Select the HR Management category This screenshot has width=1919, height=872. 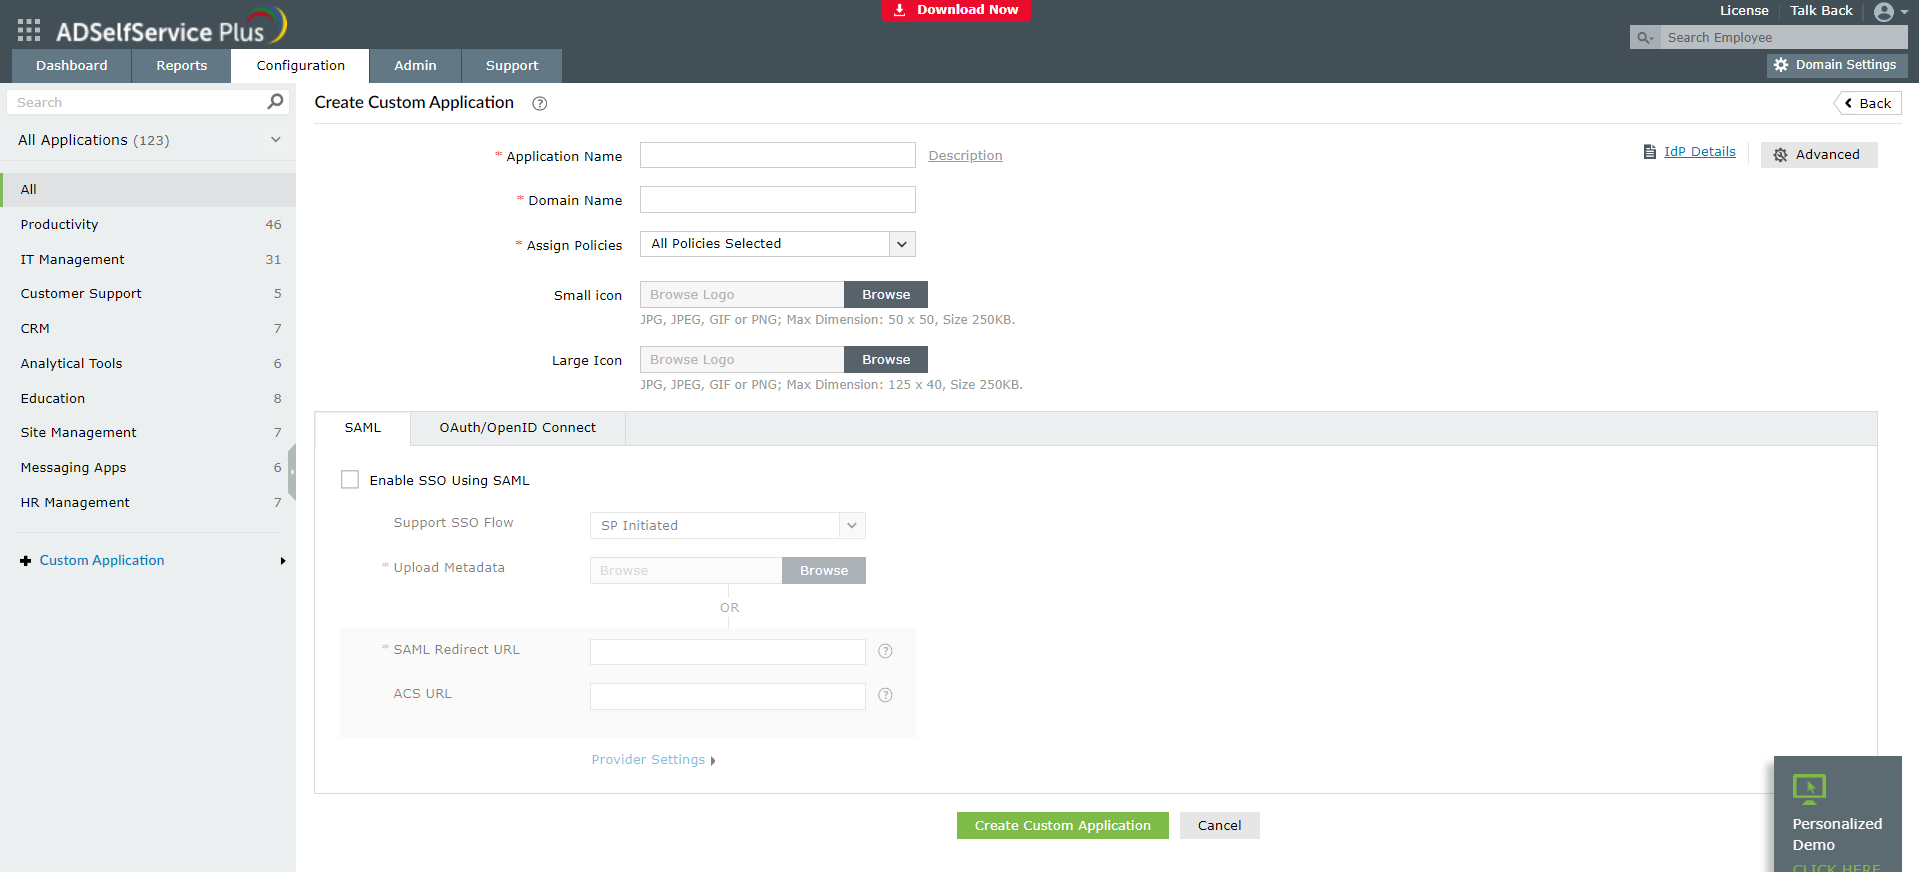148,503
